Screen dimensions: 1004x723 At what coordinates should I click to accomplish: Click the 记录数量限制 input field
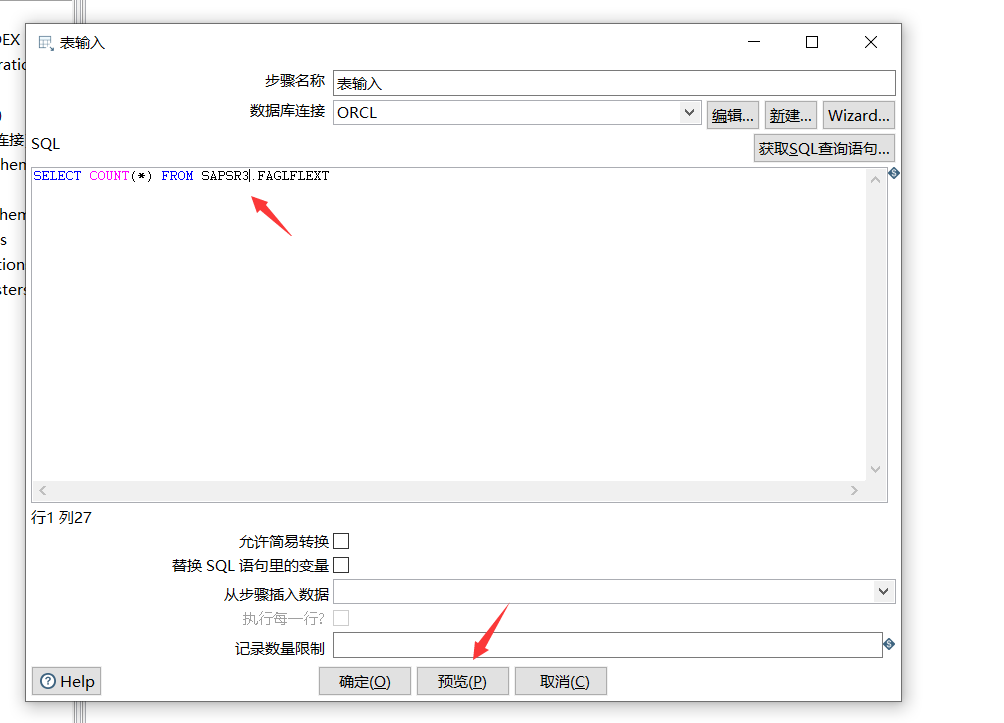608,645
